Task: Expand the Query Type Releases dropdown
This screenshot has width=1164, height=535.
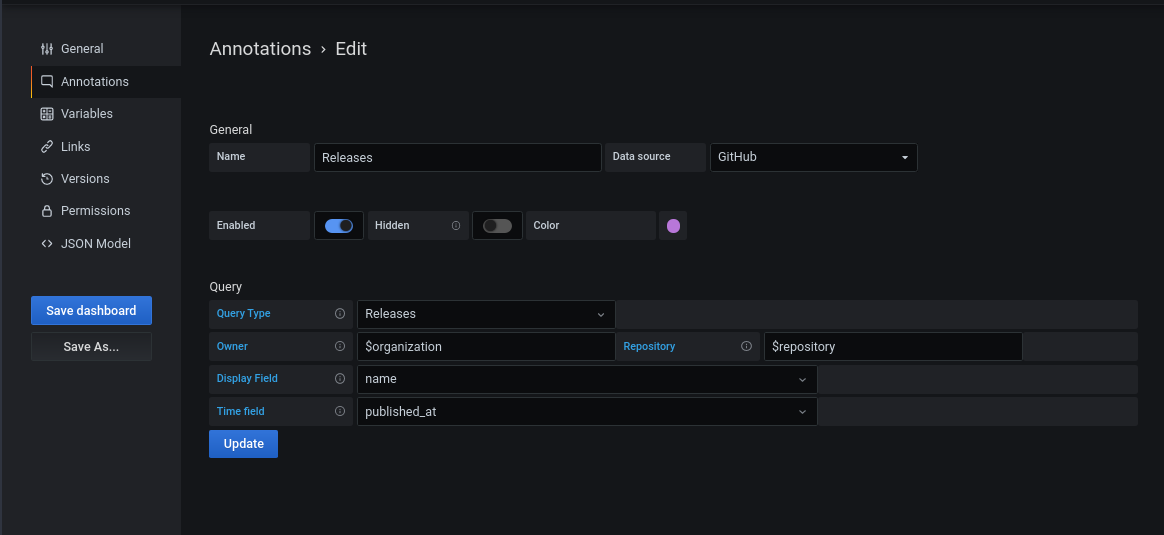Action: tap(486, 314)
